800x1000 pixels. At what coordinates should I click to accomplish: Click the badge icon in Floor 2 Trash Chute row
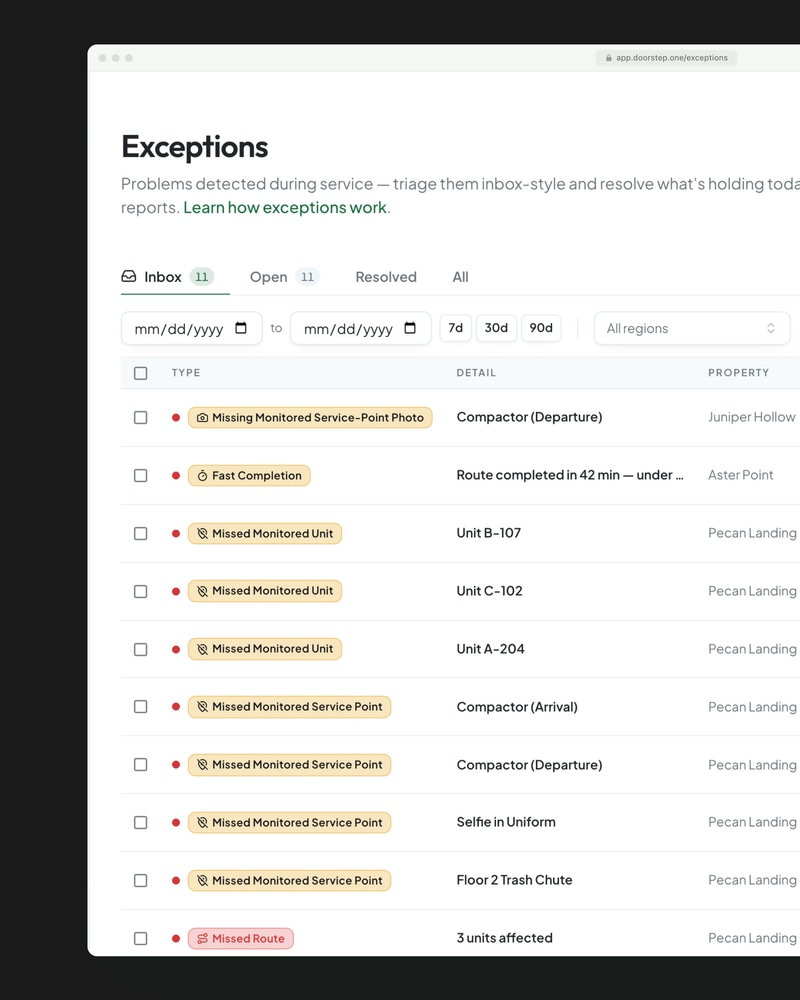(202, 881)
